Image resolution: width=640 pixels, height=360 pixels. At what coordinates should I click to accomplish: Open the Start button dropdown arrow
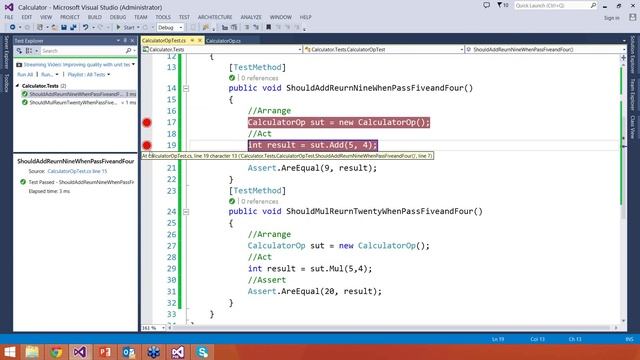138,27
